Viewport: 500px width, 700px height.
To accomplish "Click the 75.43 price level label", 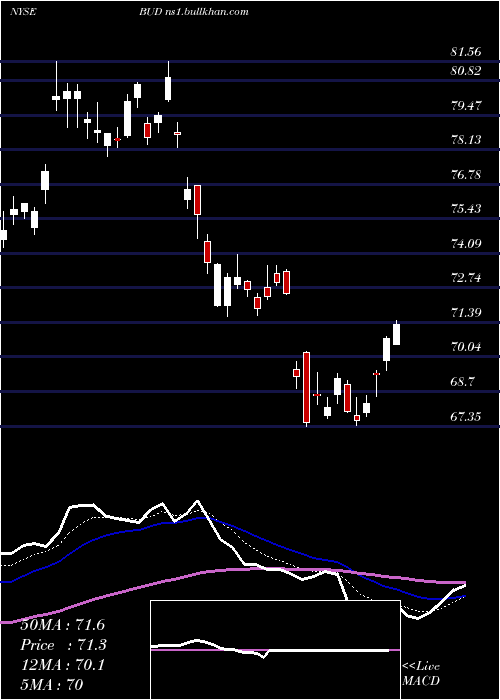I will [x=466, y=209].
